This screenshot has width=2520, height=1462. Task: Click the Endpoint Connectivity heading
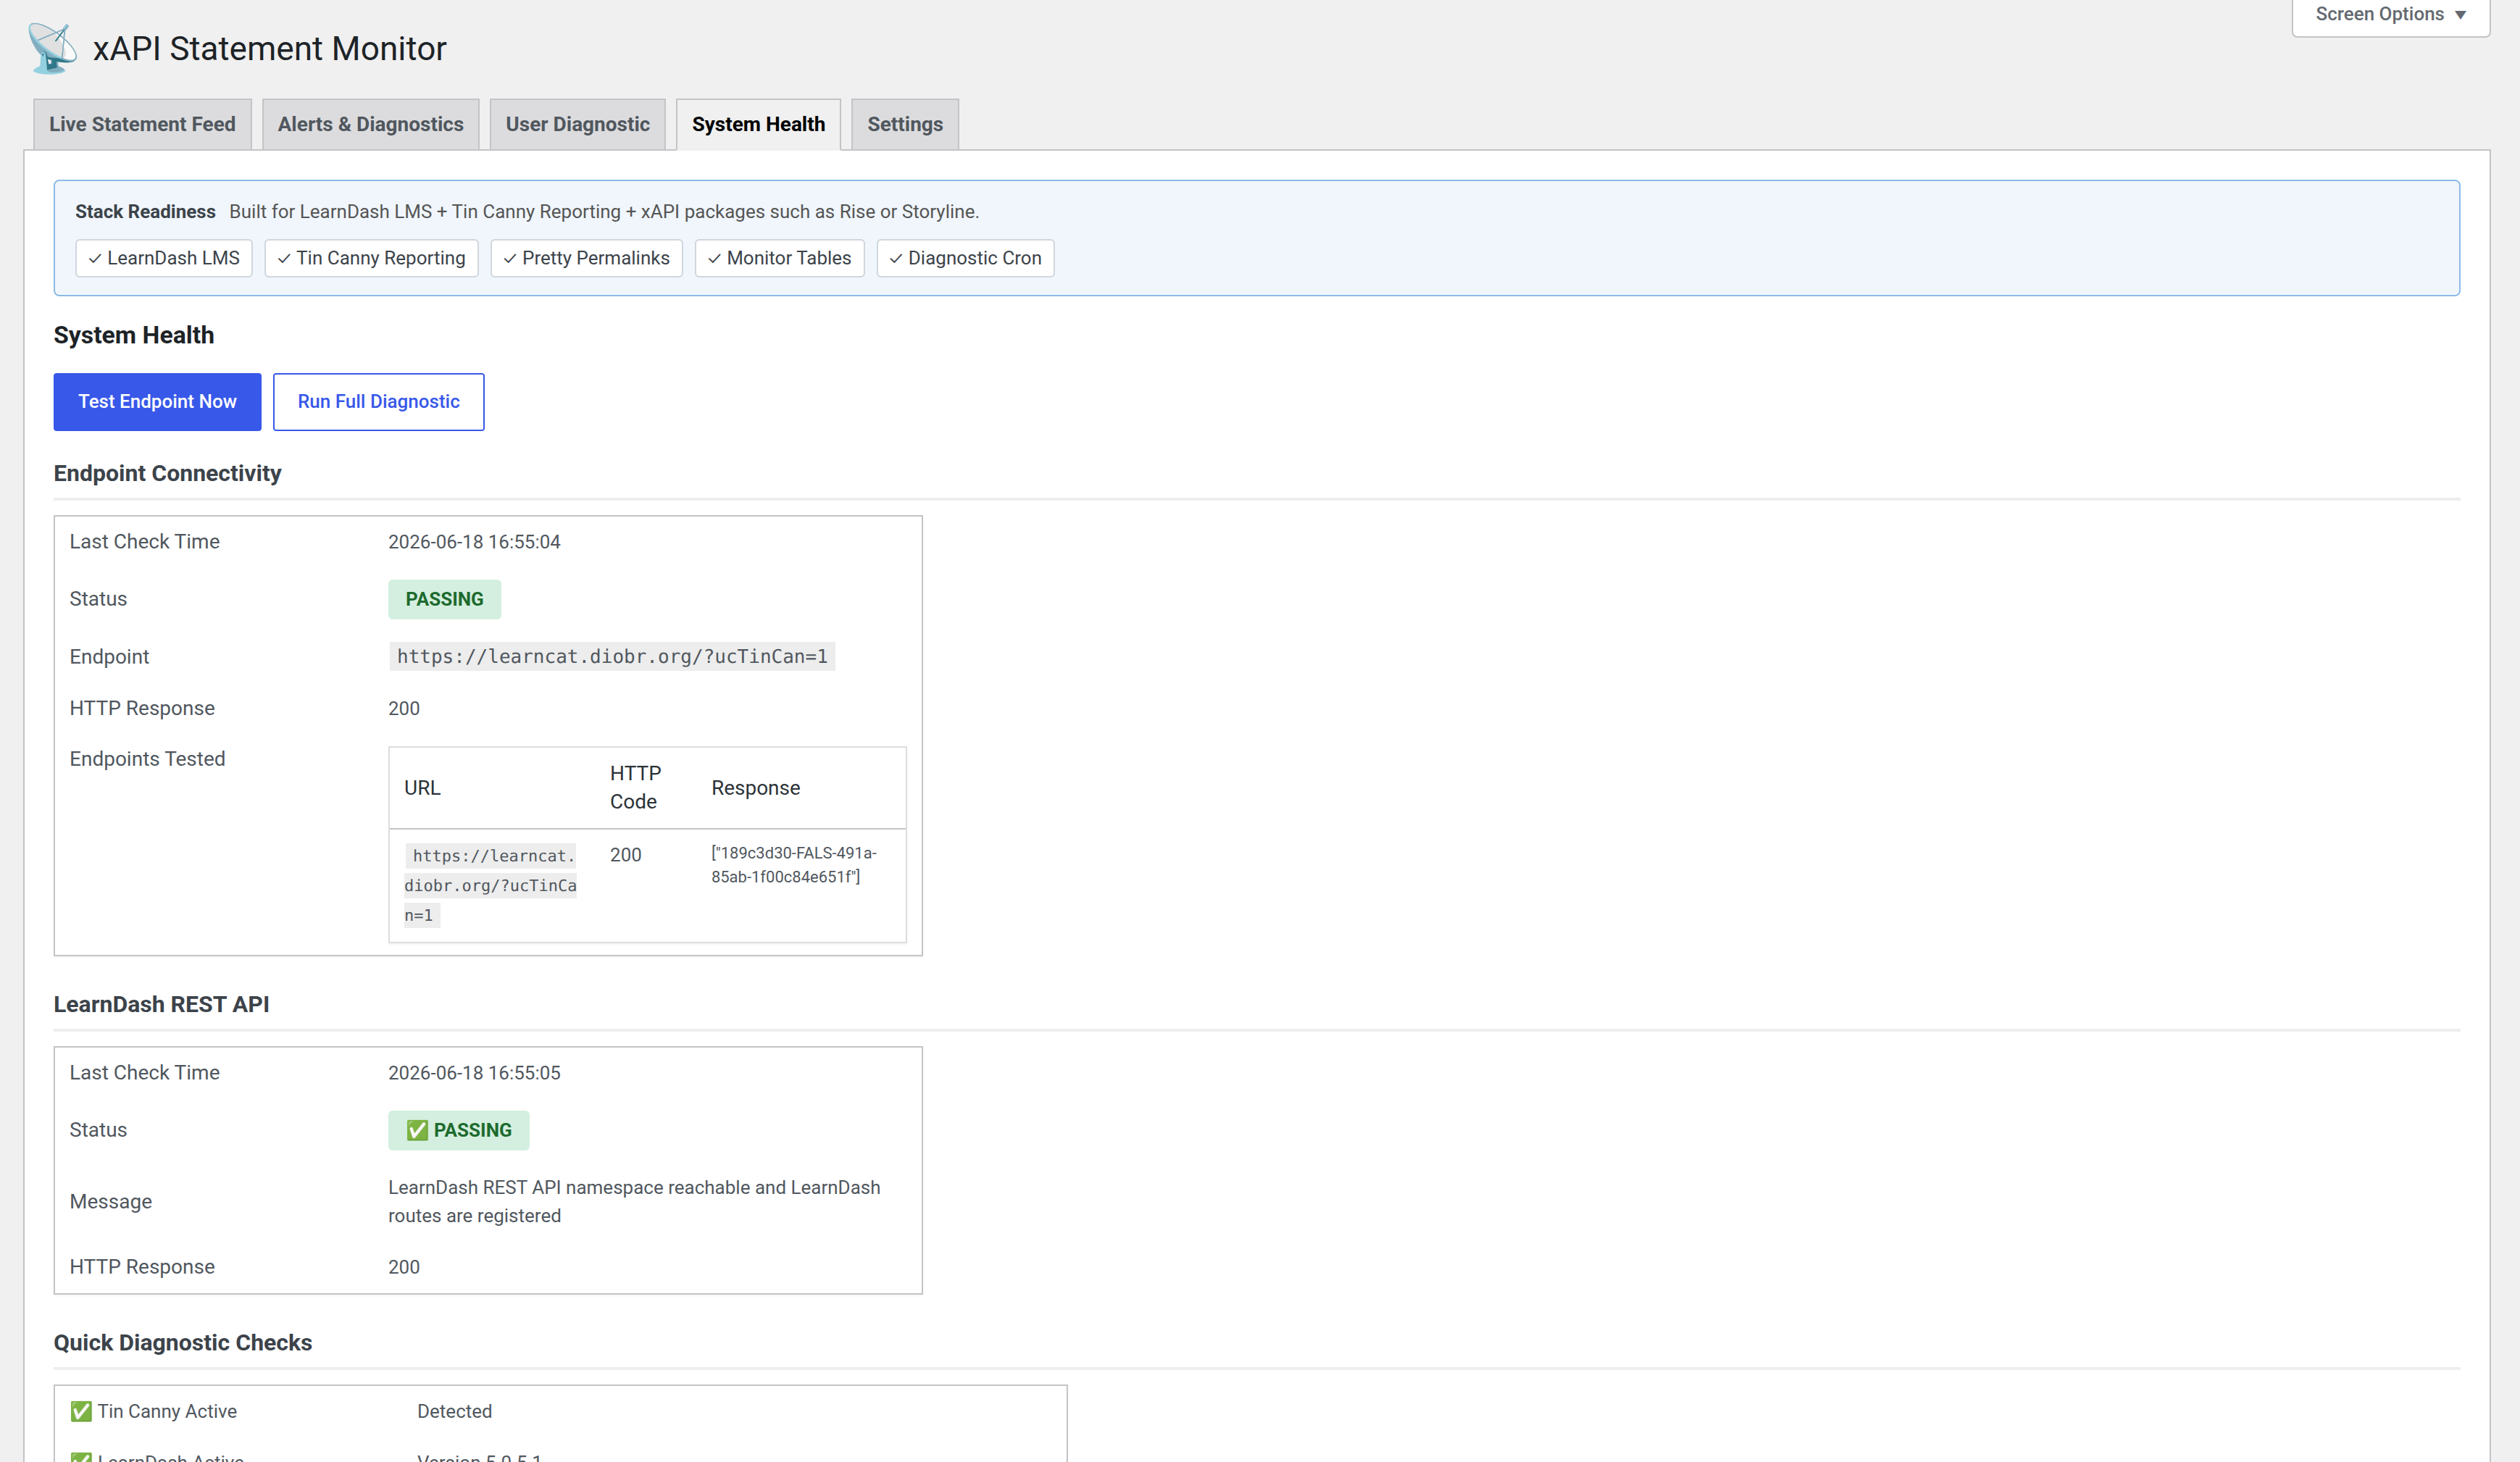click(x=167, y=473)
